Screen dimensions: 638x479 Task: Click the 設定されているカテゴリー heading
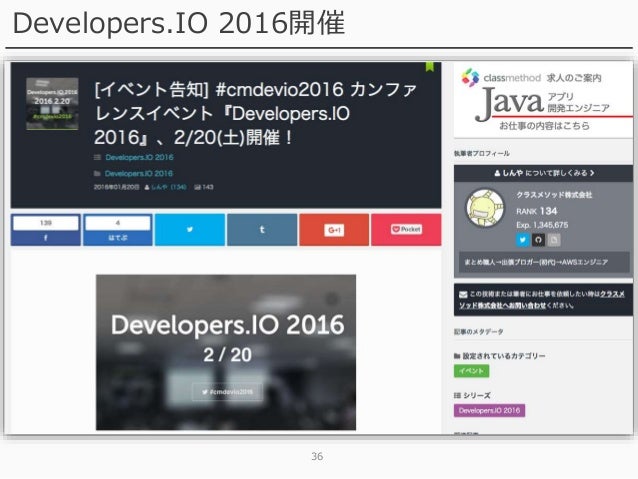pos(500,356)
